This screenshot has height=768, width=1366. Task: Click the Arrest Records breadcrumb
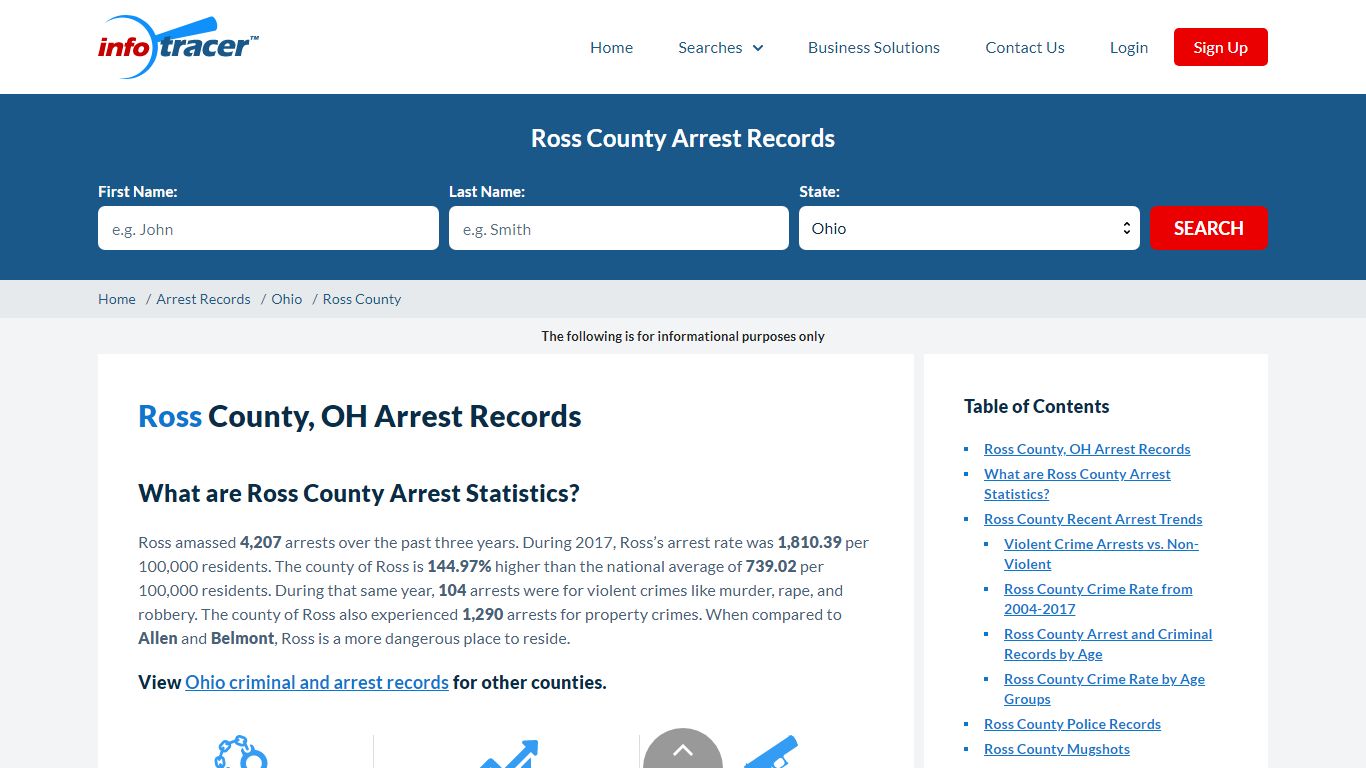[x=204, y=299]
